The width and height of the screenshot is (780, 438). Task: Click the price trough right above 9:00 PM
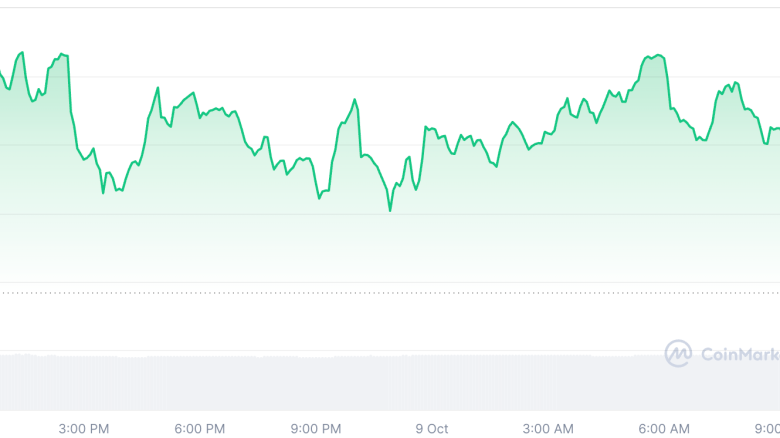[319, 197]
